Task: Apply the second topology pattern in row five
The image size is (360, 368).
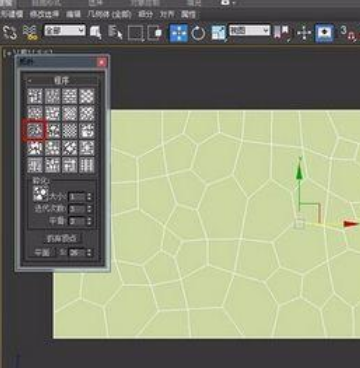Action: click(x=52, y=165)
